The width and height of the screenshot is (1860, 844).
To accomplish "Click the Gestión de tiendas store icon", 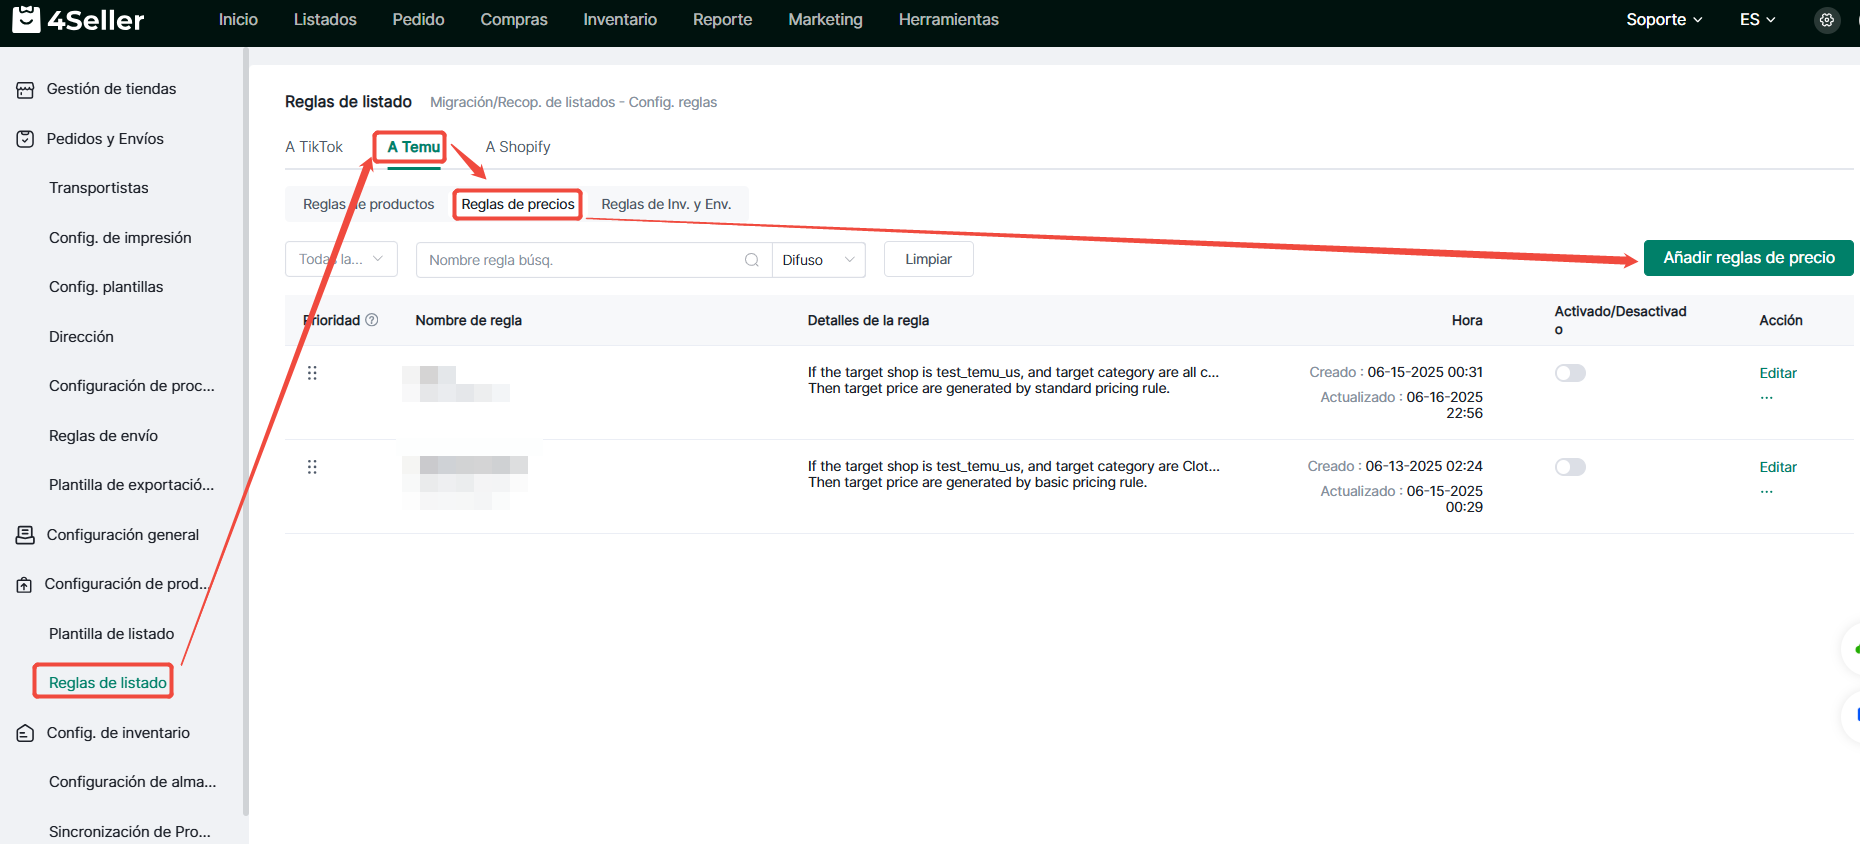I will pyautogui.click(x=25, y=90).
